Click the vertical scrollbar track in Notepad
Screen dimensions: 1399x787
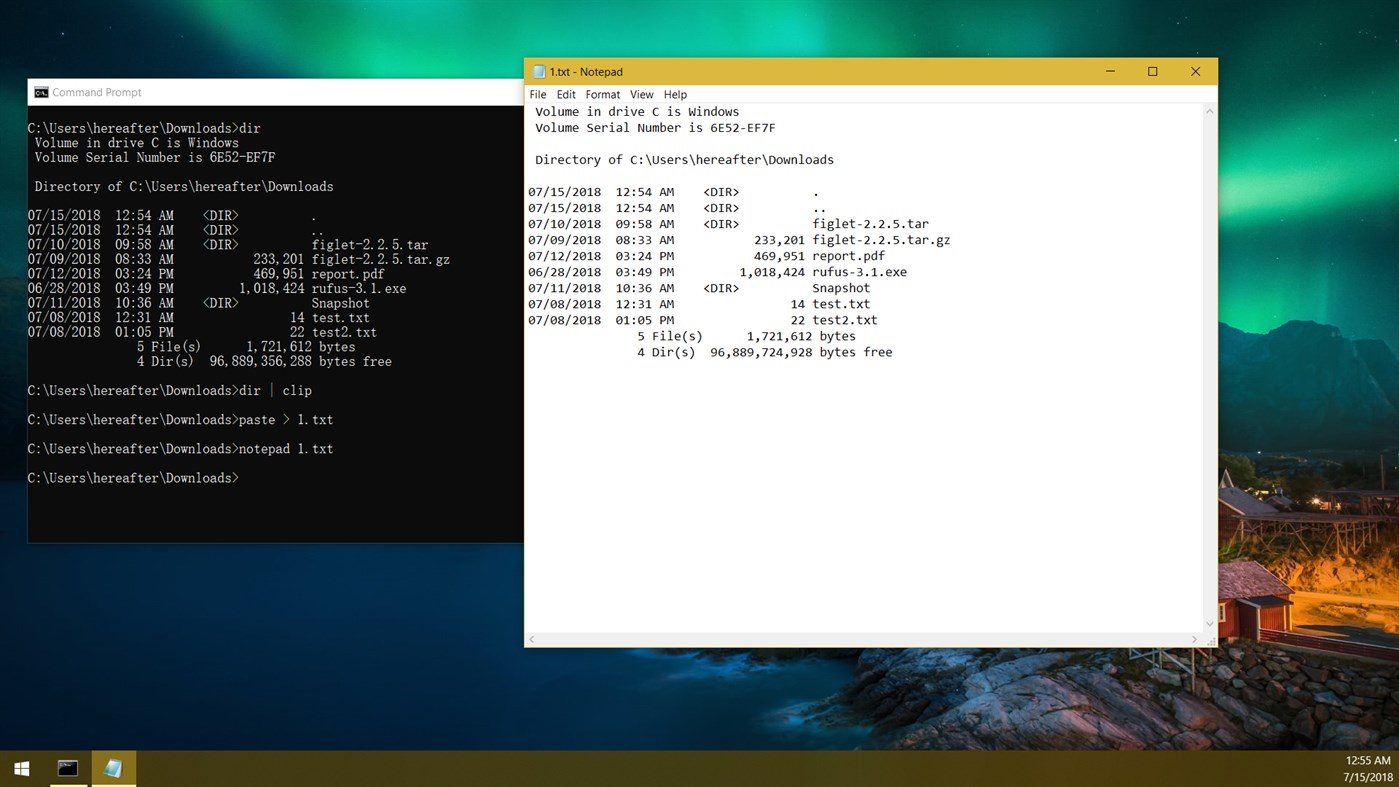[1209, 400]
